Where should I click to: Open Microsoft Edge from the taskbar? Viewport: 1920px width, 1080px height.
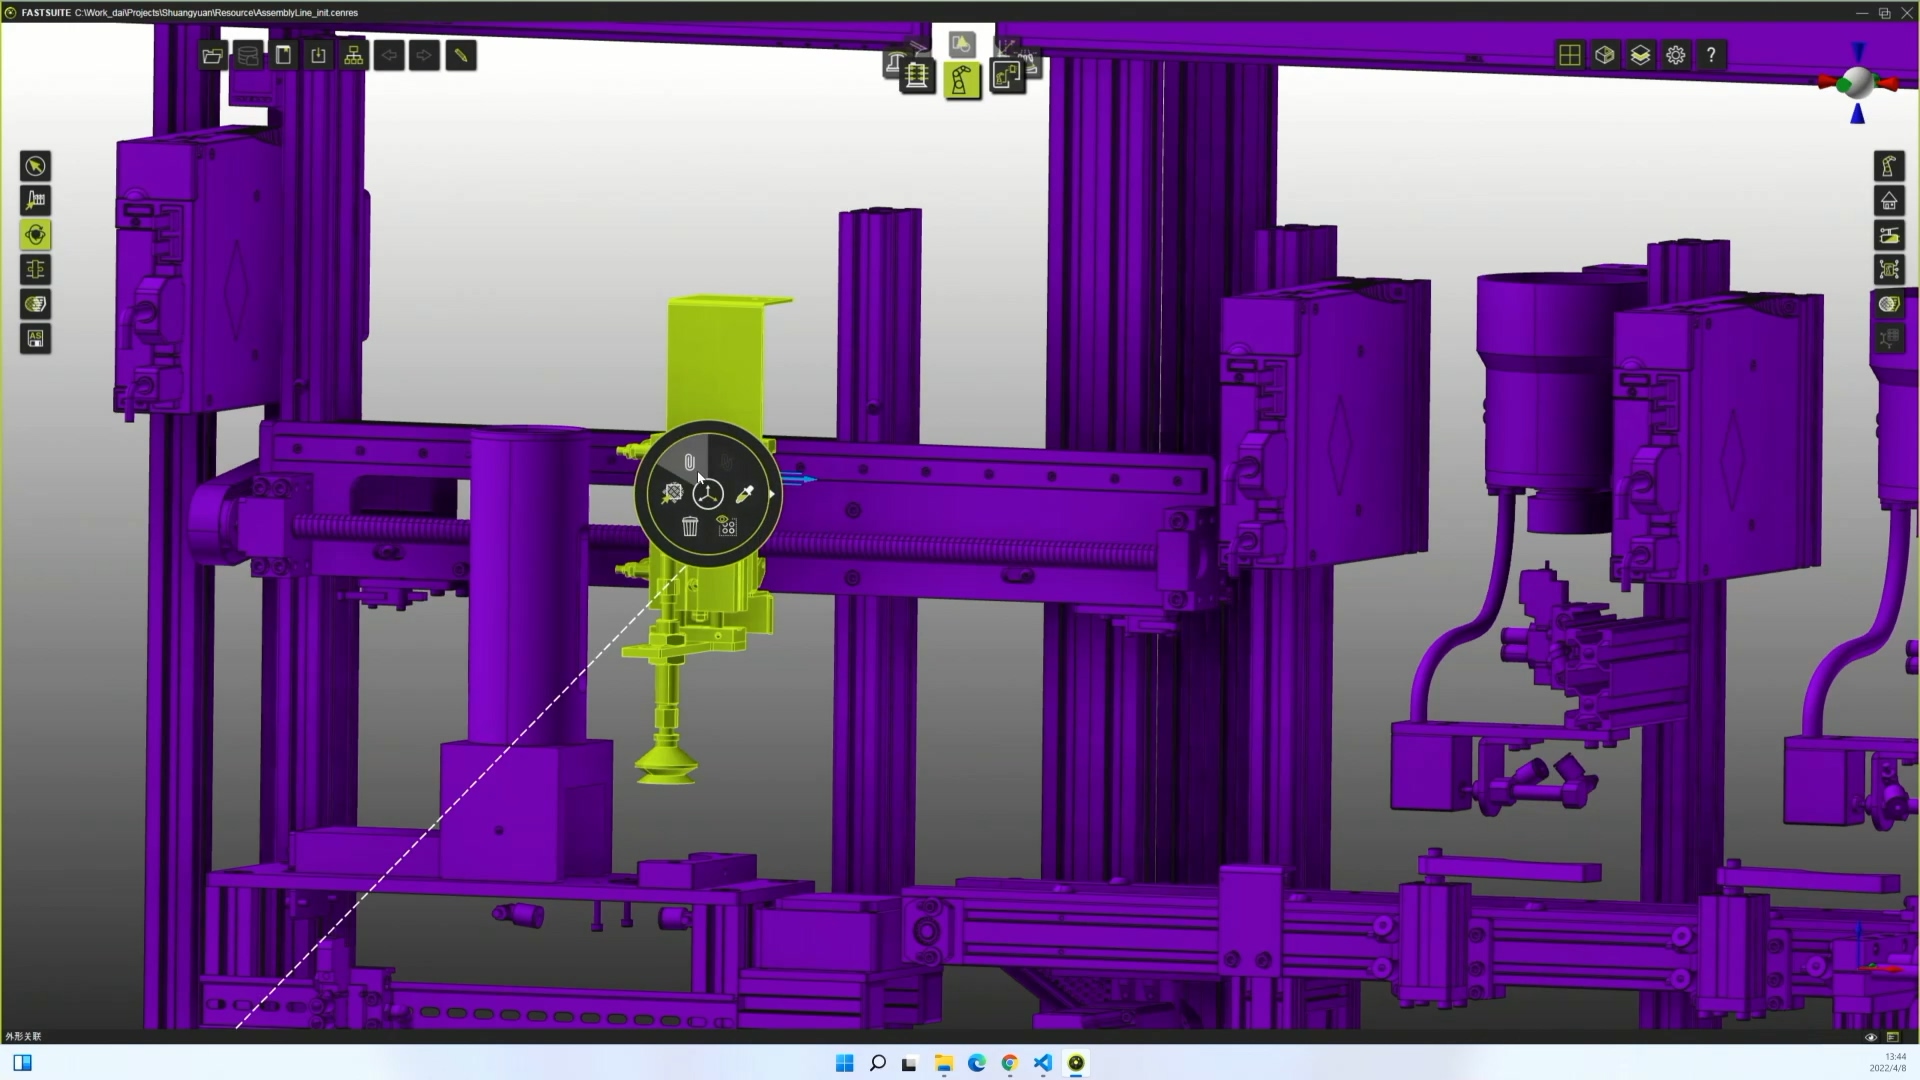pos(977,1063)
